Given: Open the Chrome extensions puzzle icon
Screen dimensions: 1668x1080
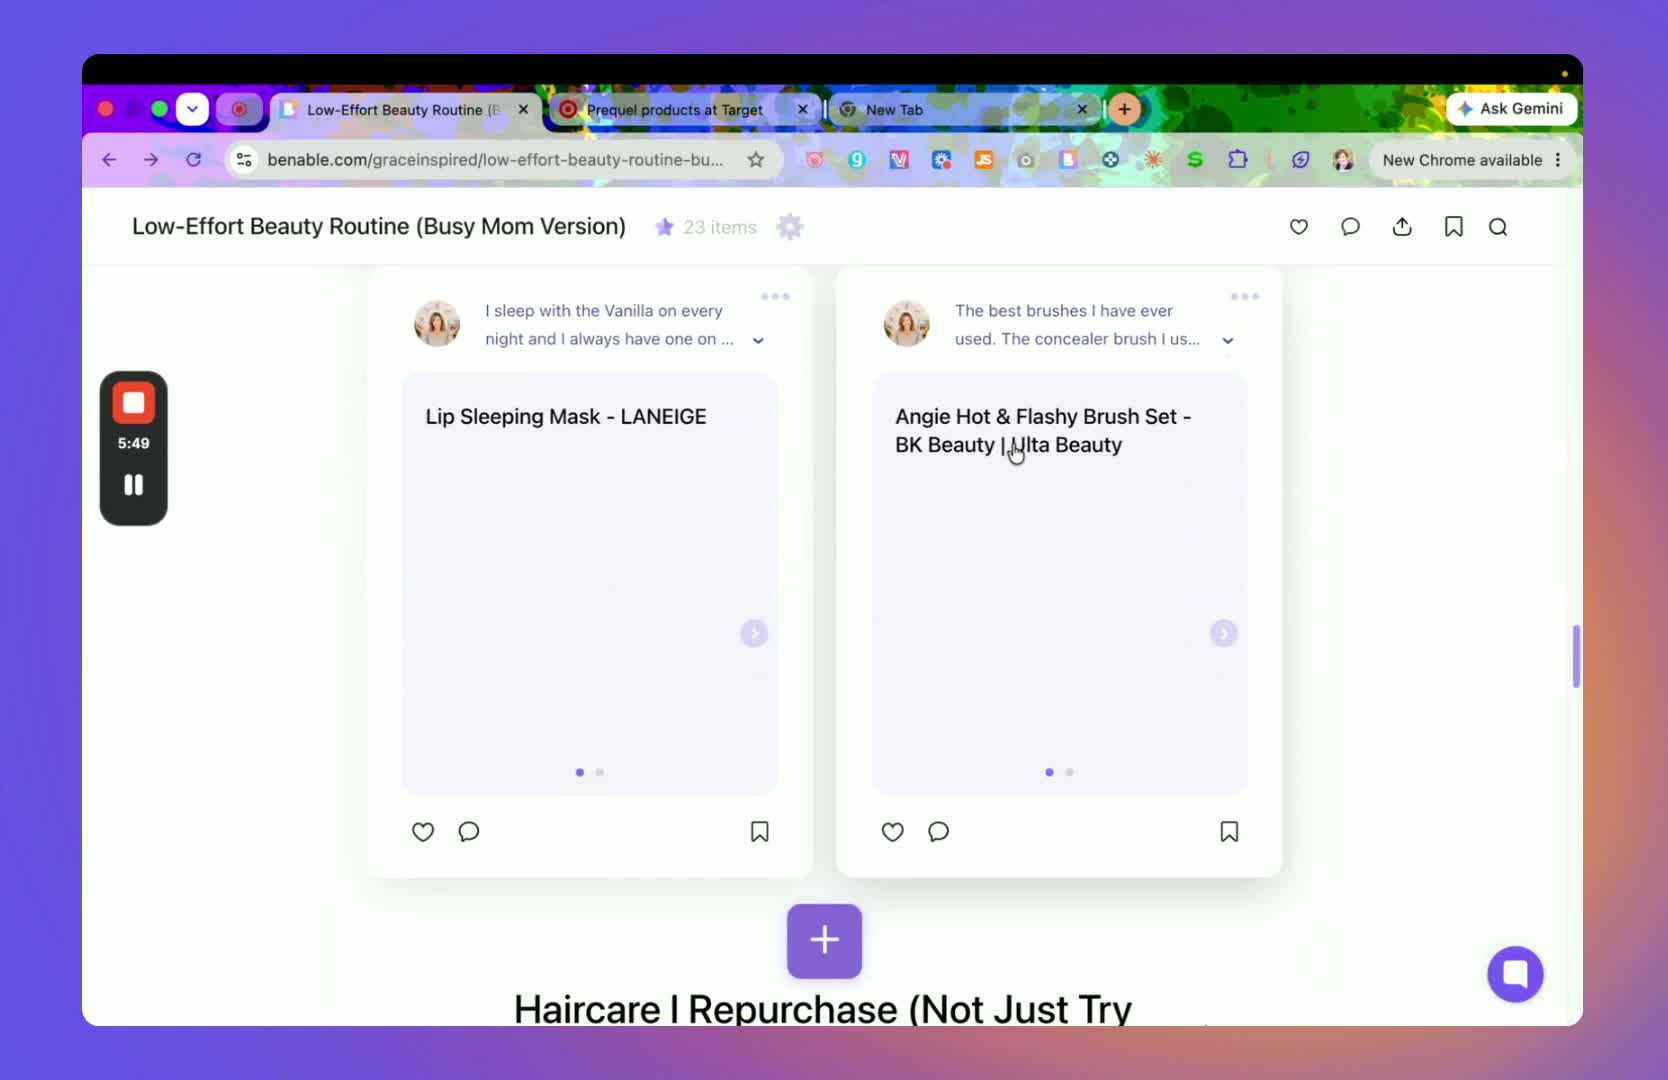Looking at the screenshot, I should tap(1238, 160).
